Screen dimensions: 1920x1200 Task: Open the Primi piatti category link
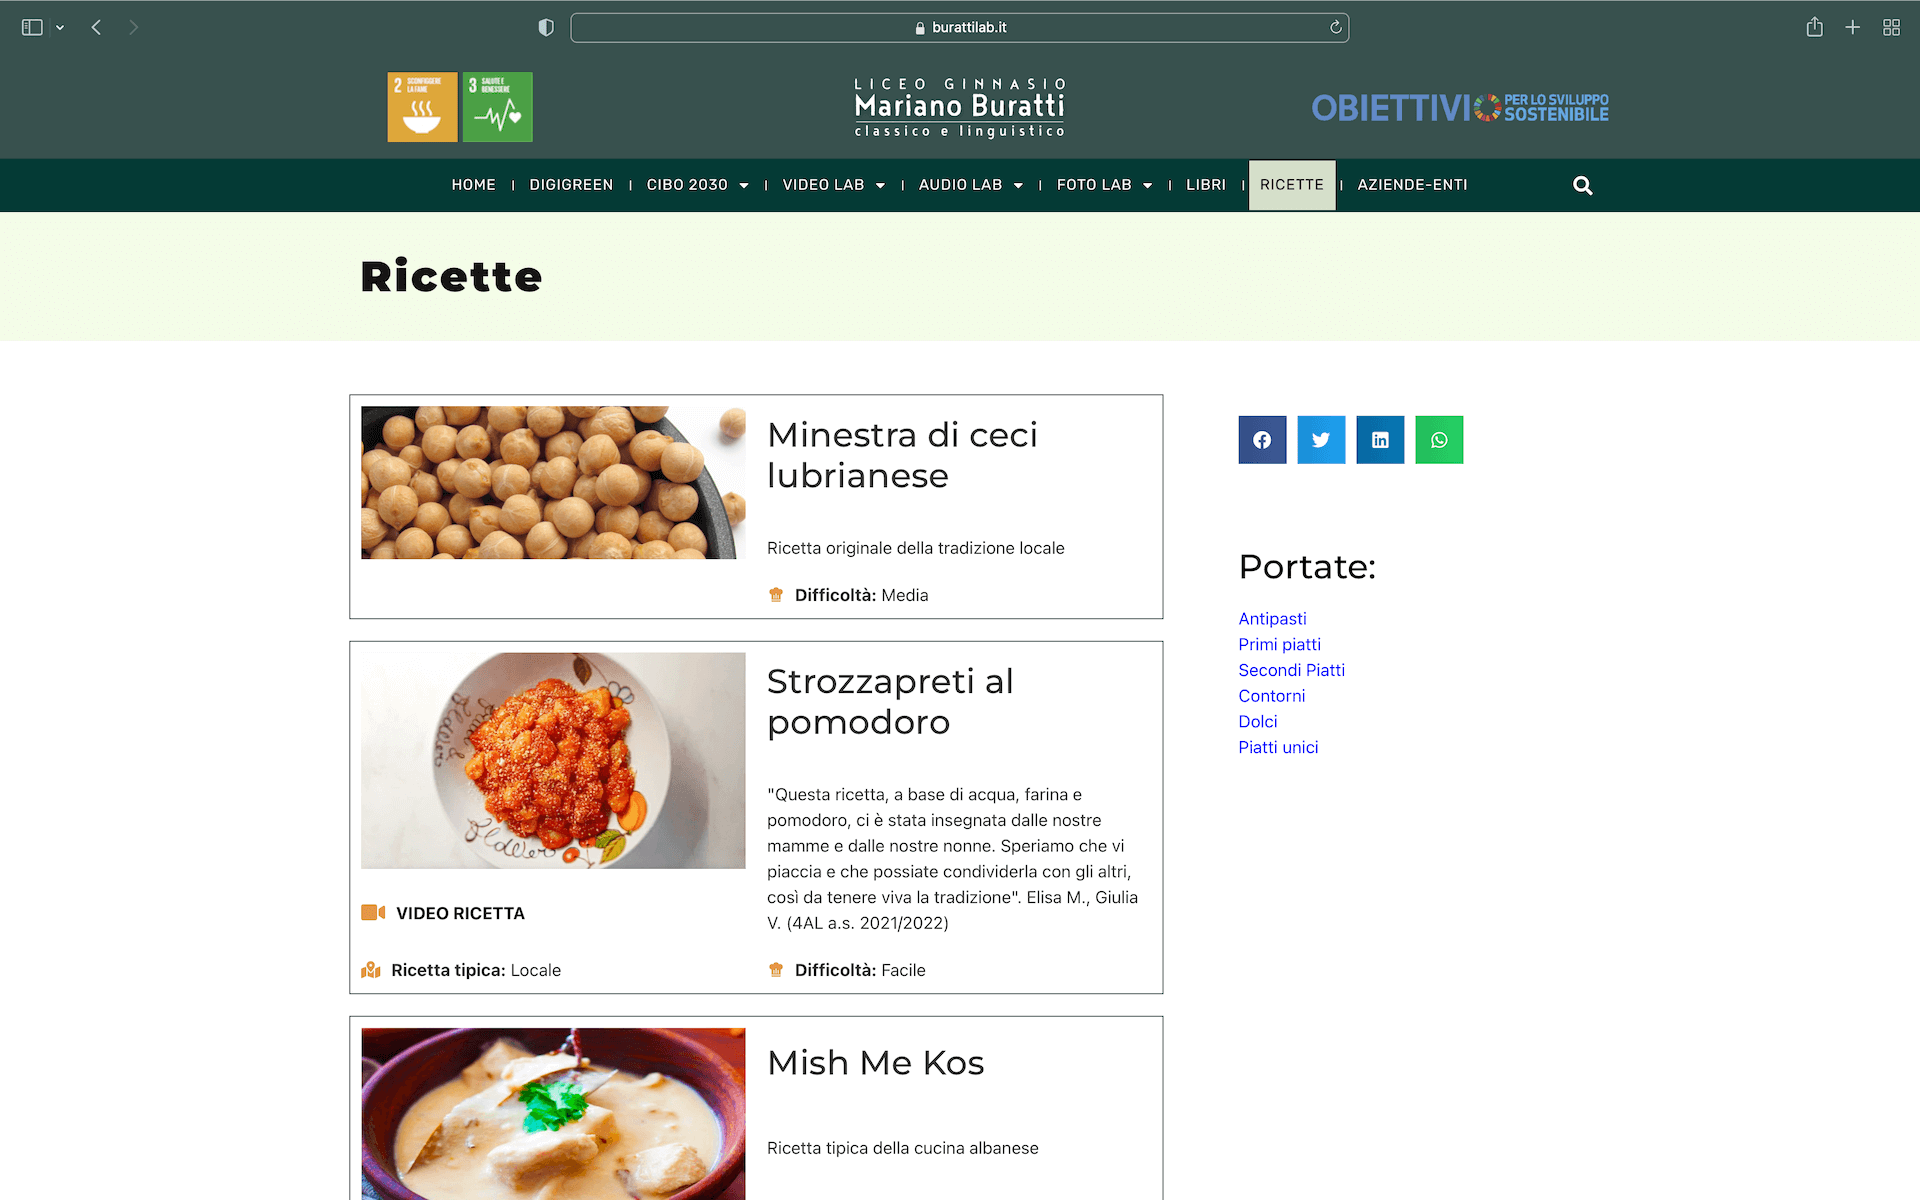(x=1279, y=644)
